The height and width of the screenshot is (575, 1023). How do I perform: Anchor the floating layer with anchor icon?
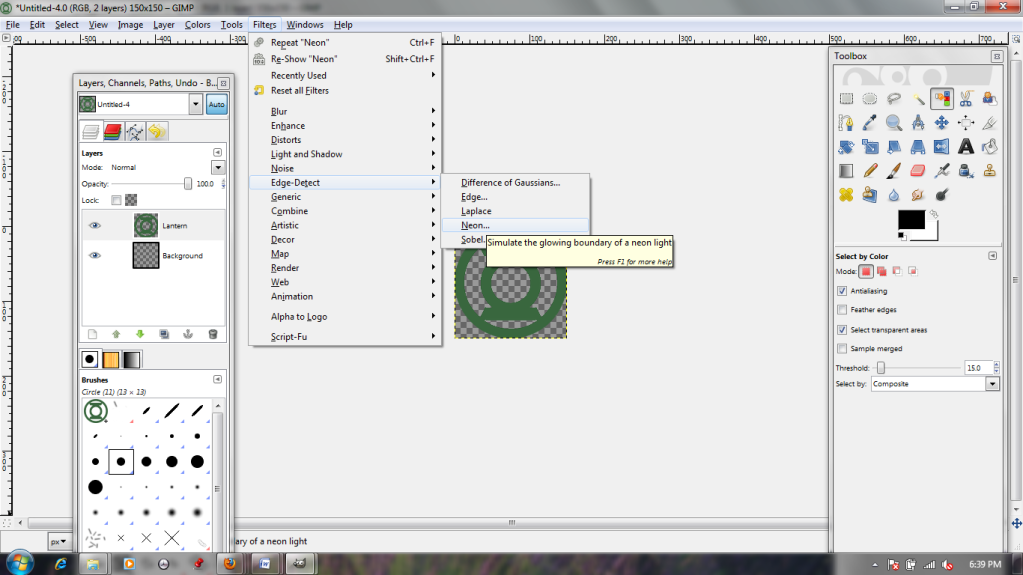point(188,334)
